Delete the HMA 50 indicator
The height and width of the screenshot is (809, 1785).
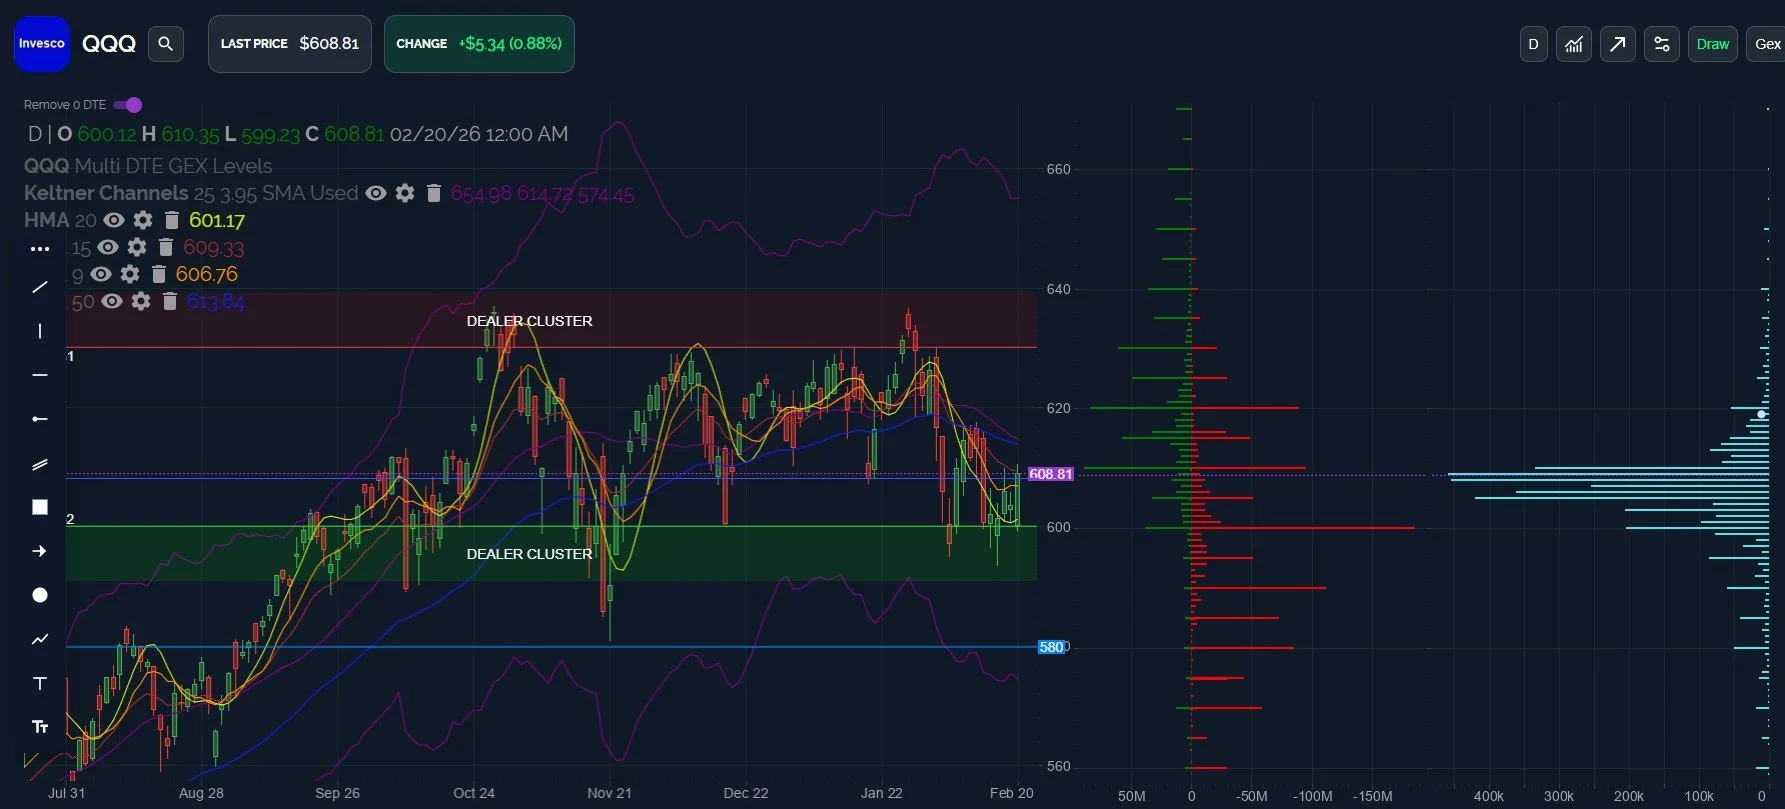point(170,301)
